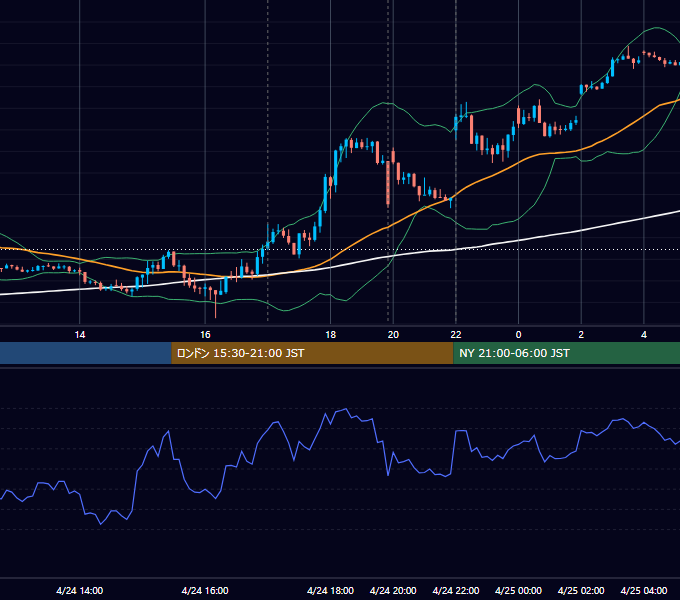Click the 4 hour label on price chart axis
Viewport: 680px width, 600px height.
point(644,335)
